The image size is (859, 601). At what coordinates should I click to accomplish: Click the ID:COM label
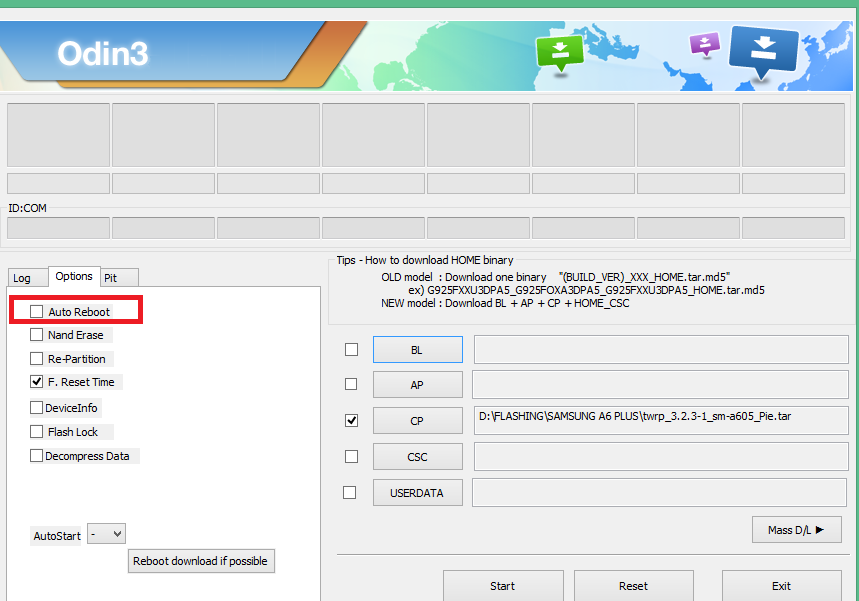pyautogui.click(x=27, y=208)
